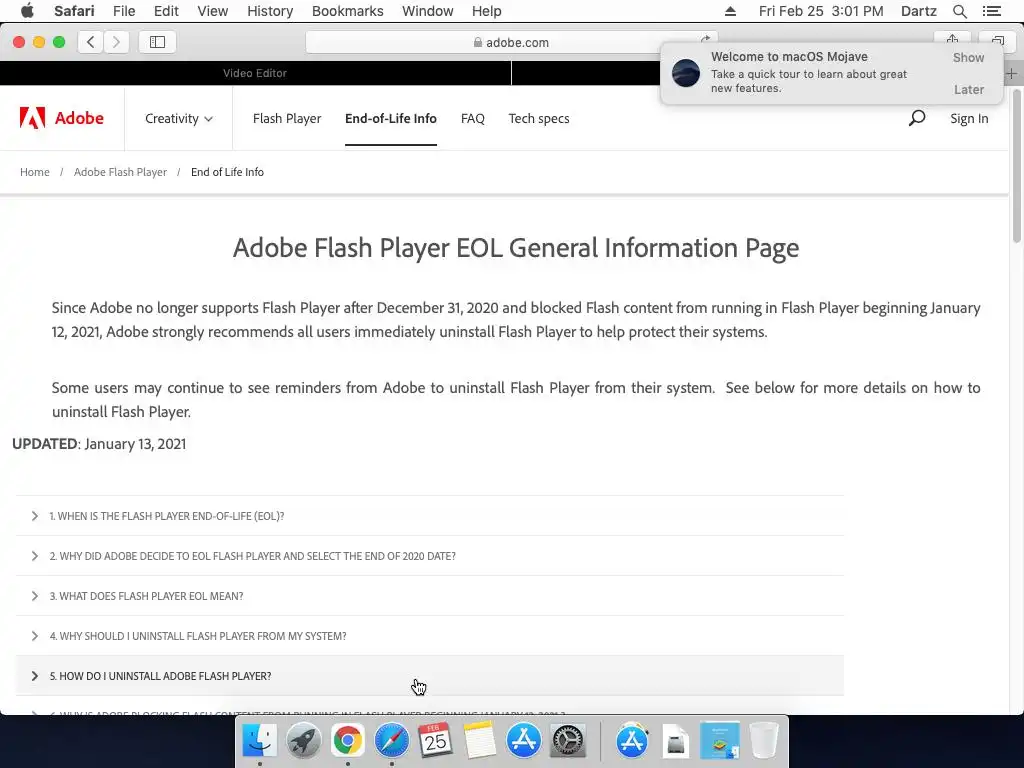Expand question 2 why Adobe decided EOL
The image size is (1024, 768).
pyautogui.click(x=430, y=556)
